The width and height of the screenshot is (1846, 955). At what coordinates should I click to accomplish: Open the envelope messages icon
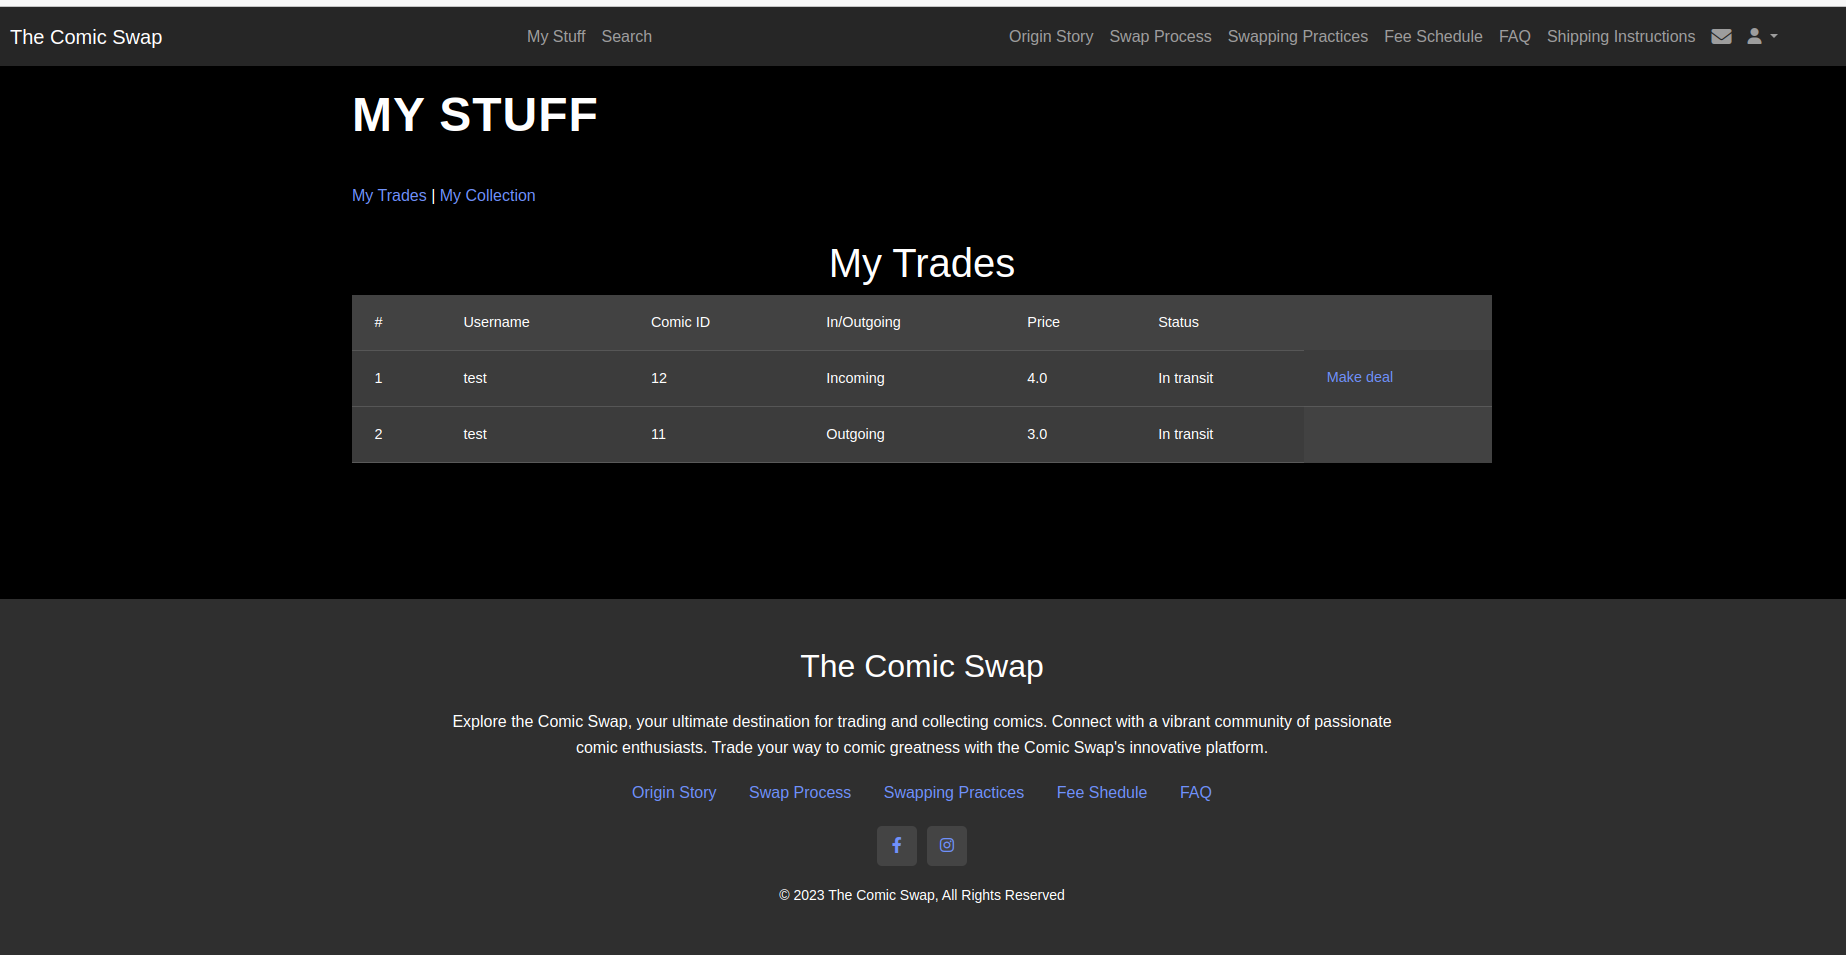pos(1721,37)
